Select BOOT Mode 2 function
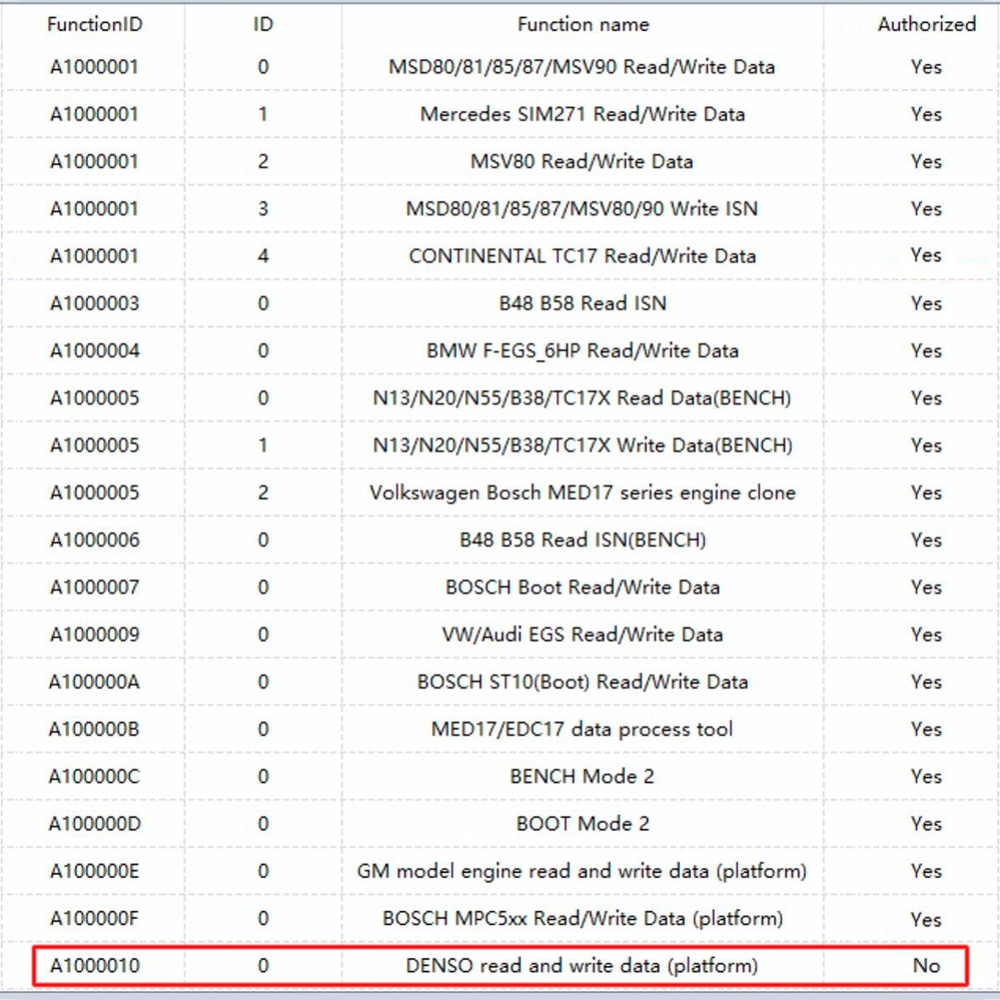This screenshot has width=1000, height=1000. tap(582, 823)
